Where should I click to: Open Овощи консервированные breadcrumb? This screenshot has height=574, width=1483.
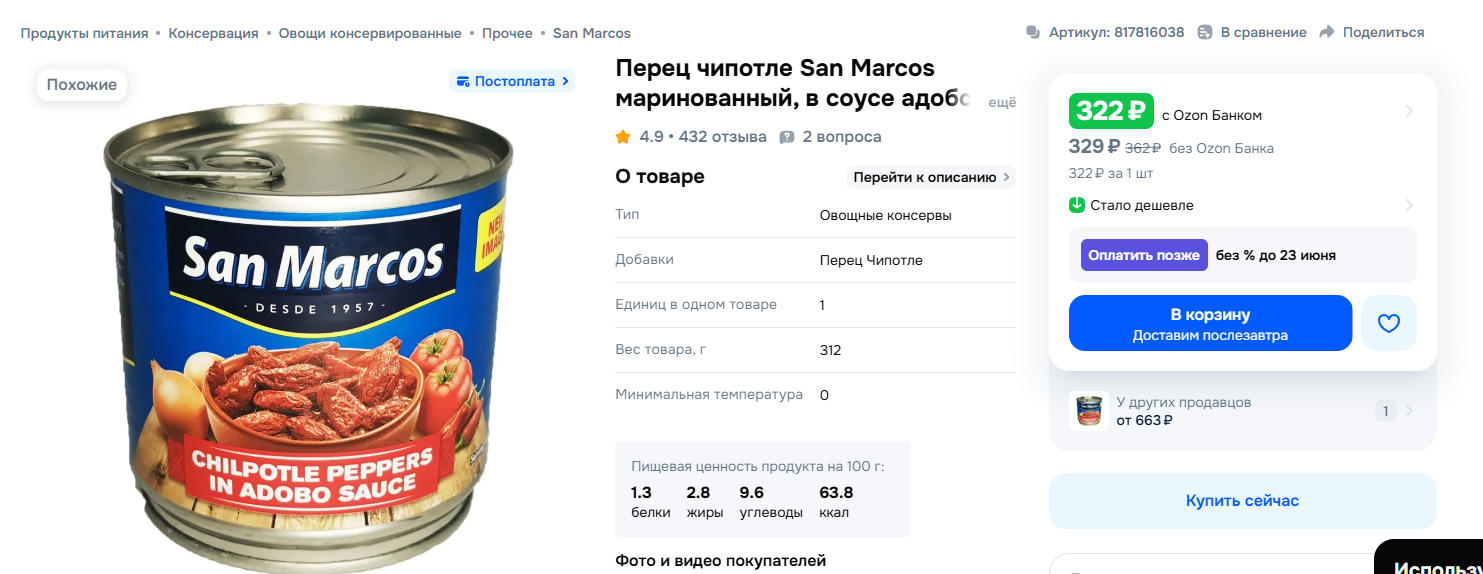(370, 33)
